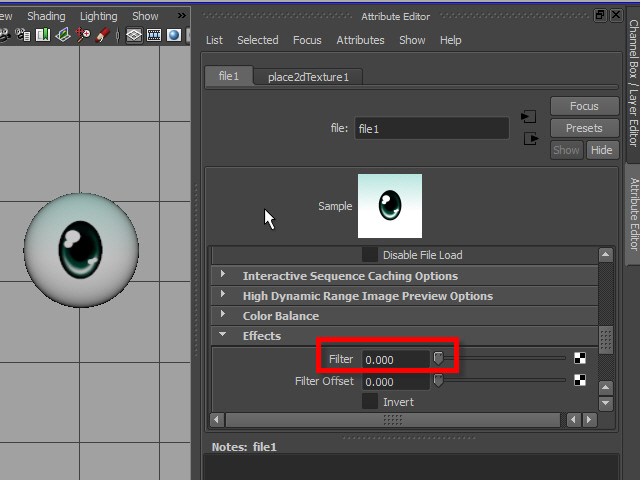Click the horizontal scroll-left arrow beside scroll-right arrow
The image size is (640, 480).
[x=573, y=420]
